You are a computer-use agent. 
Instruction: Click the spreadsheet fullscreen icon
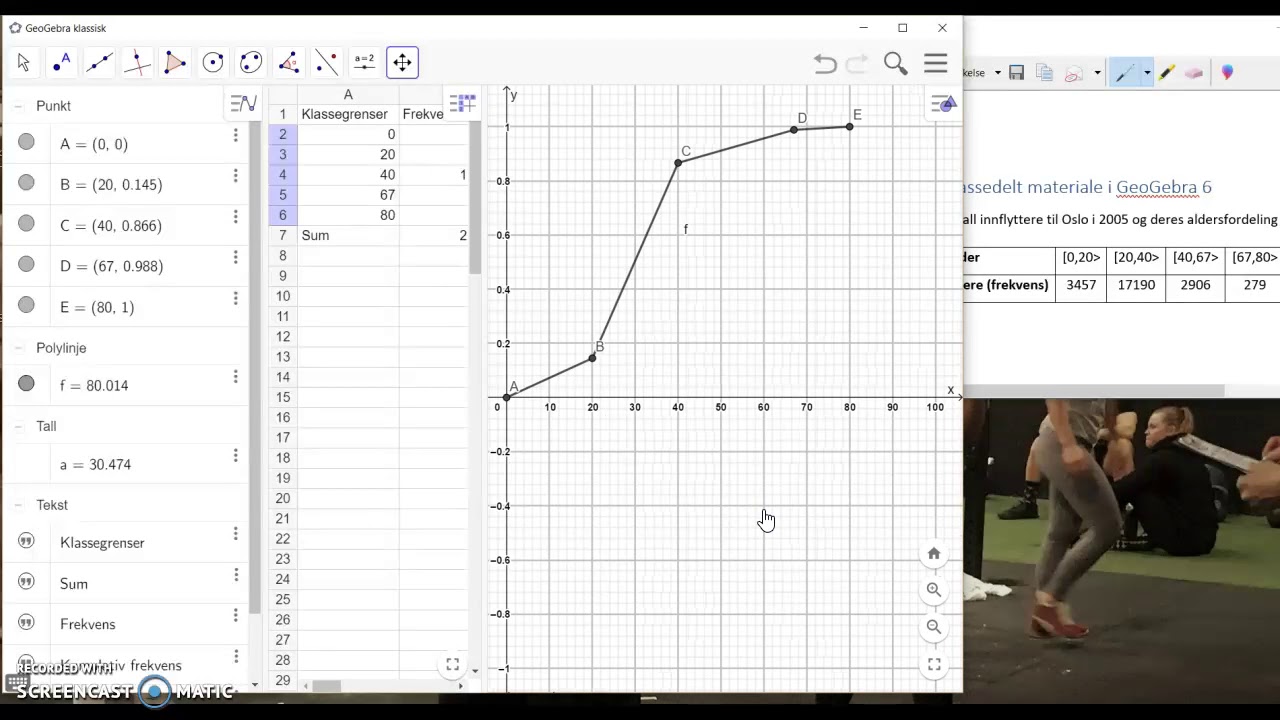(x=453, y=665)
